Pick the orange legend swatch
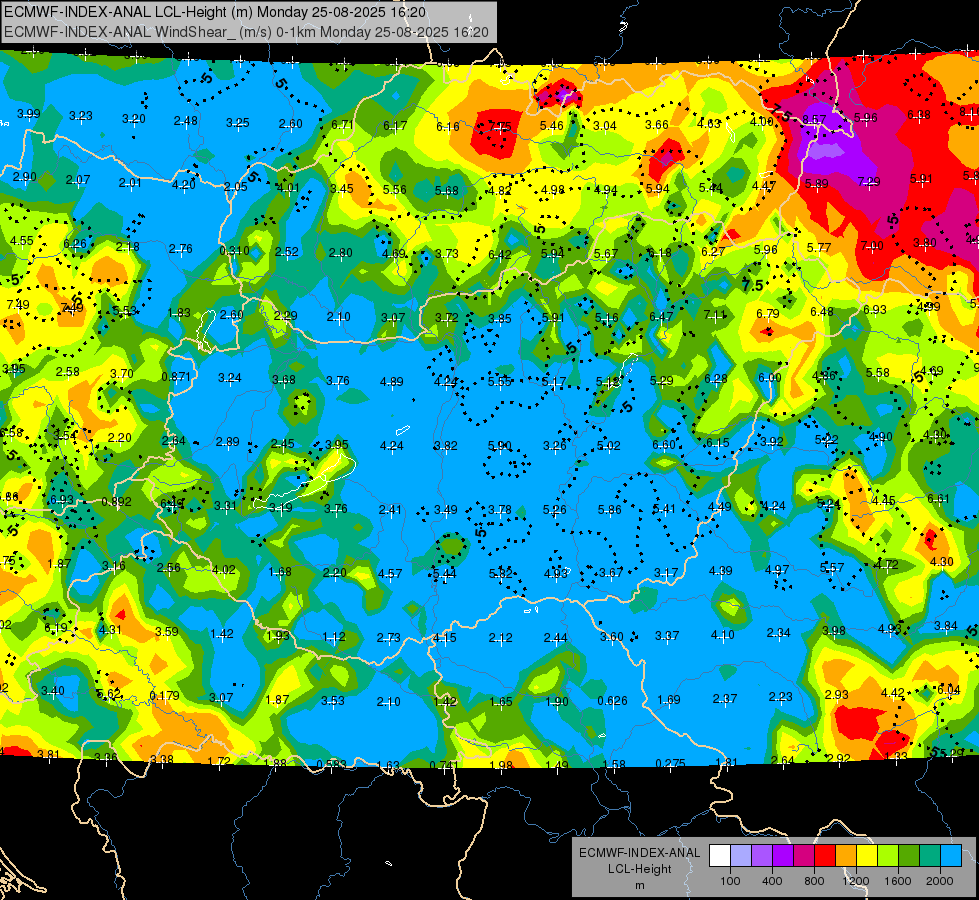979x900 pixels. [x=846, y=856]
